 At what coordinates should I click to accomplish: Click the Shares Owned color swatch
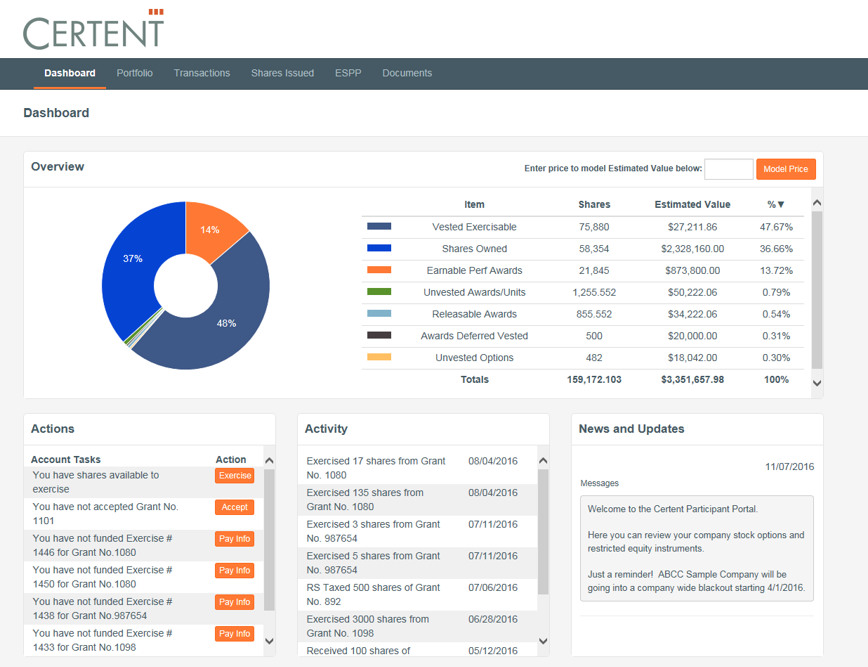(379, 248)
